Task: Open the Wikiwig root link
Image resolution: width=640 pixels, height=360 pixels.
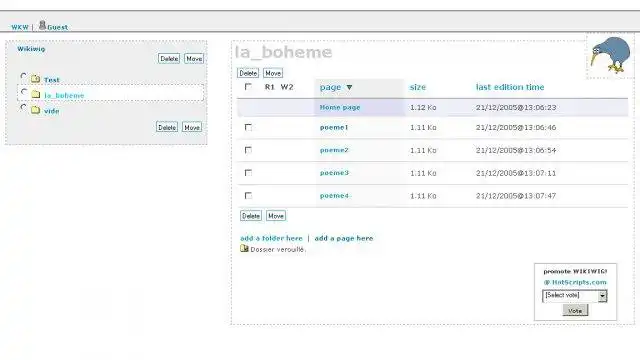Action: tap(31, 49)
